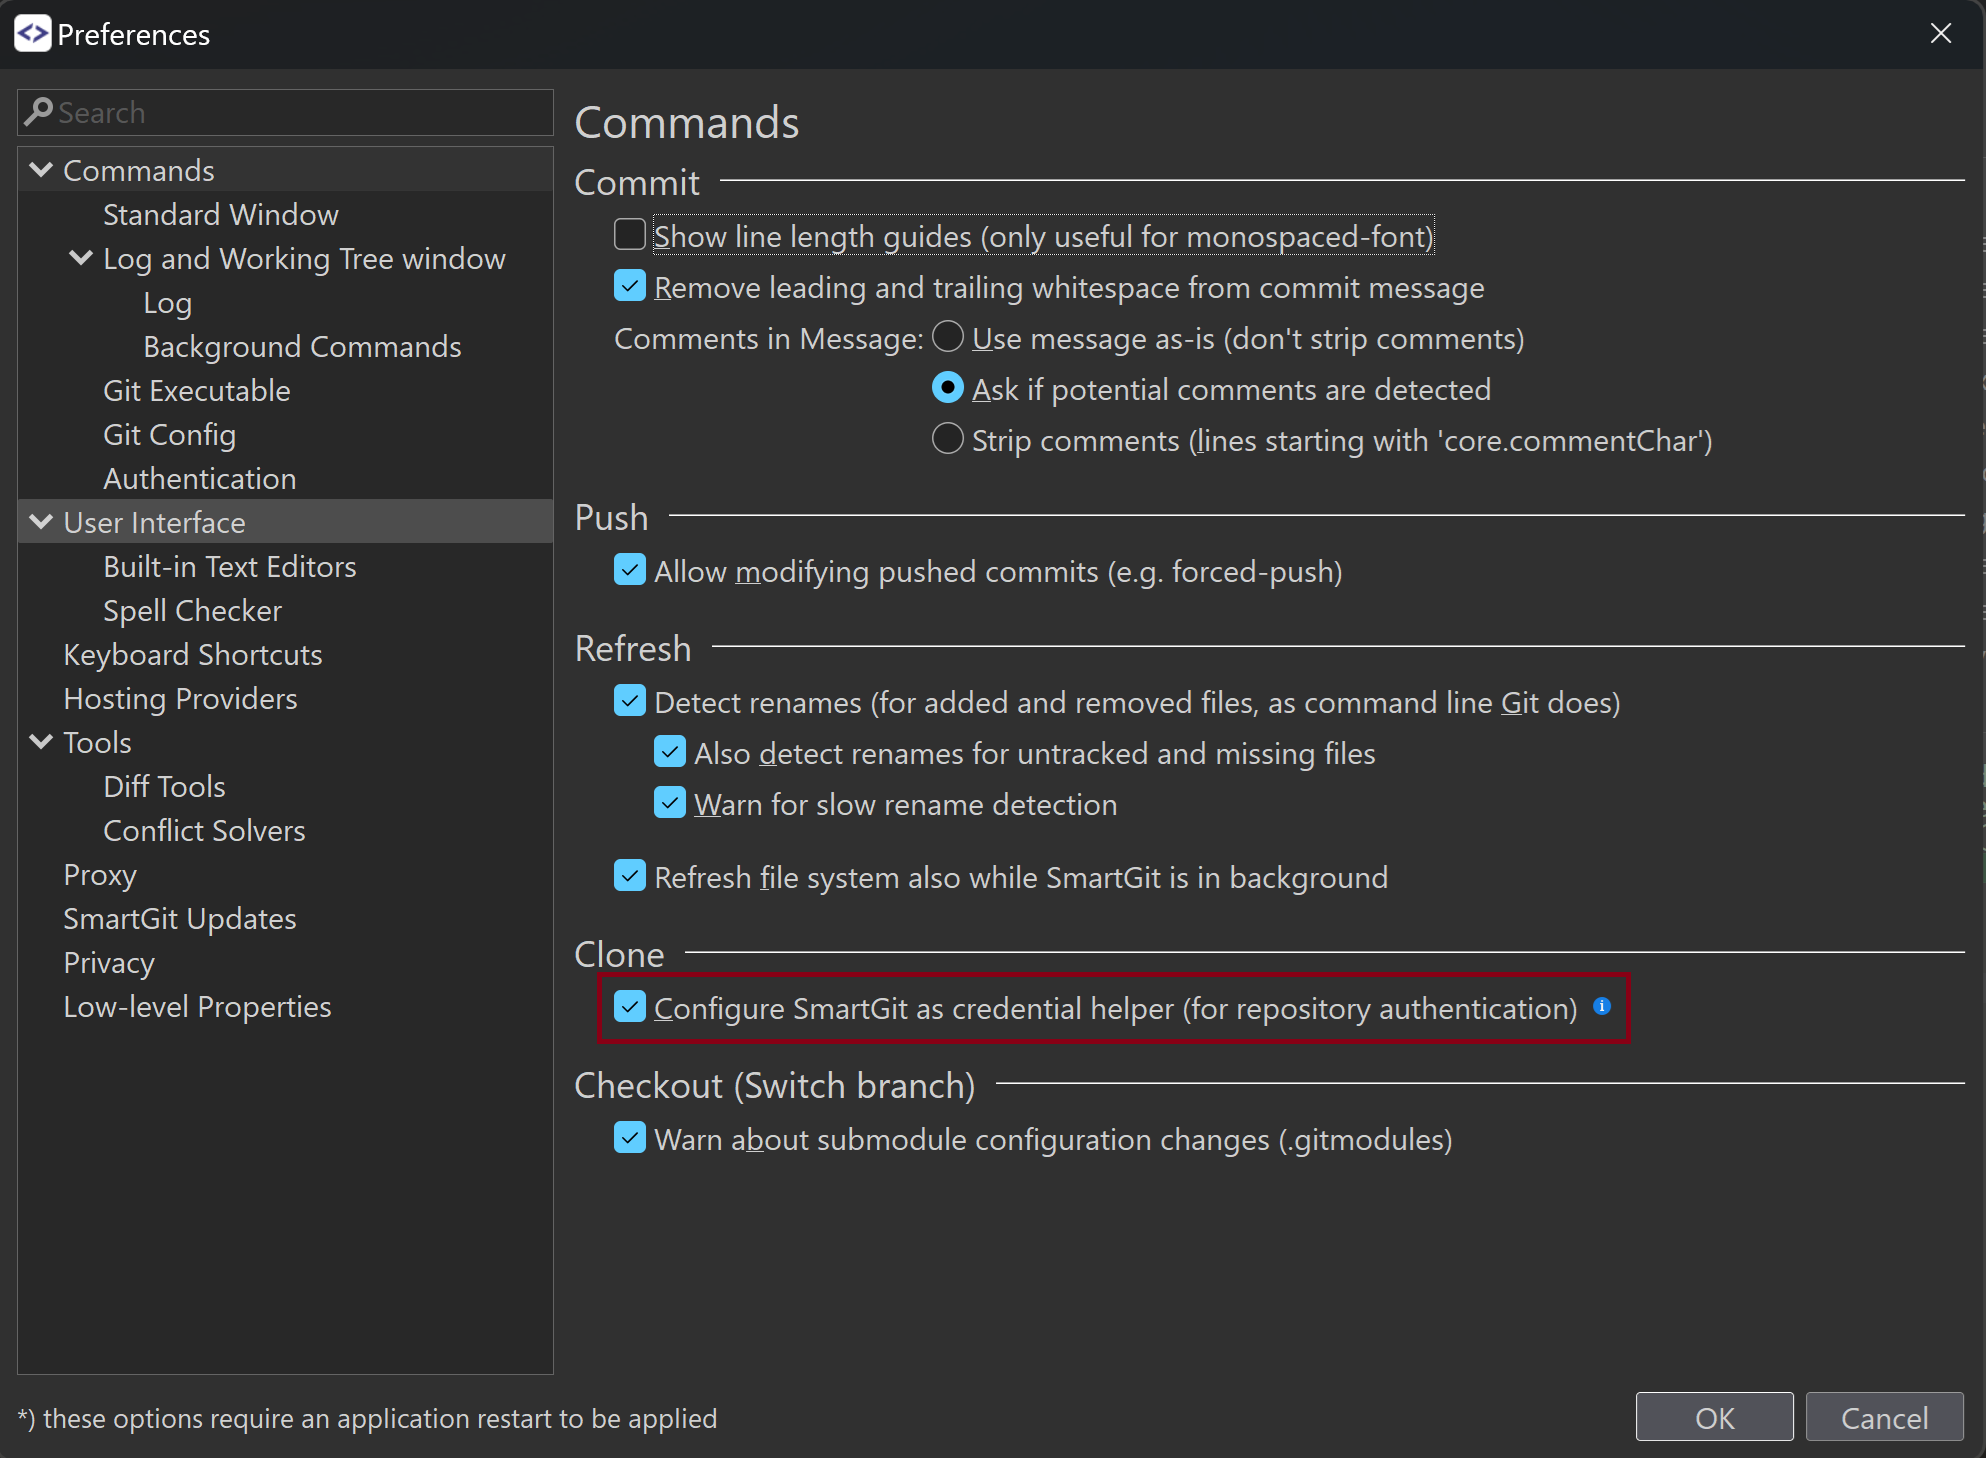Screen dimensions: 1986x1458
Task: Click the Cancel button
Action: [x=1885, y=1417]
